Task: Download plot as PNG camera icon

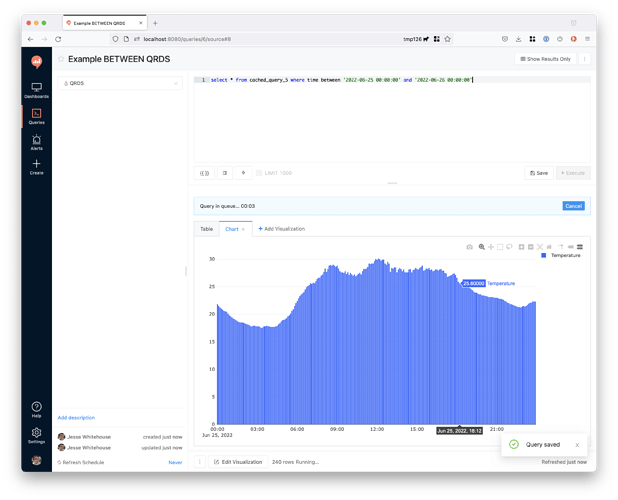Action: [469, 247]
